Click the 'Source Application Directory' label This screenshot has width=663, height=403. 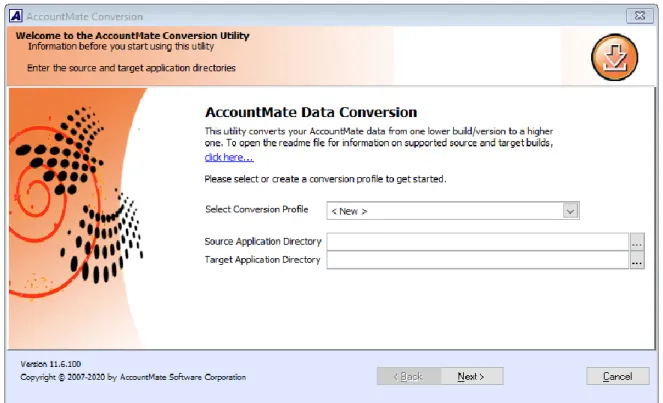(263, 241)
